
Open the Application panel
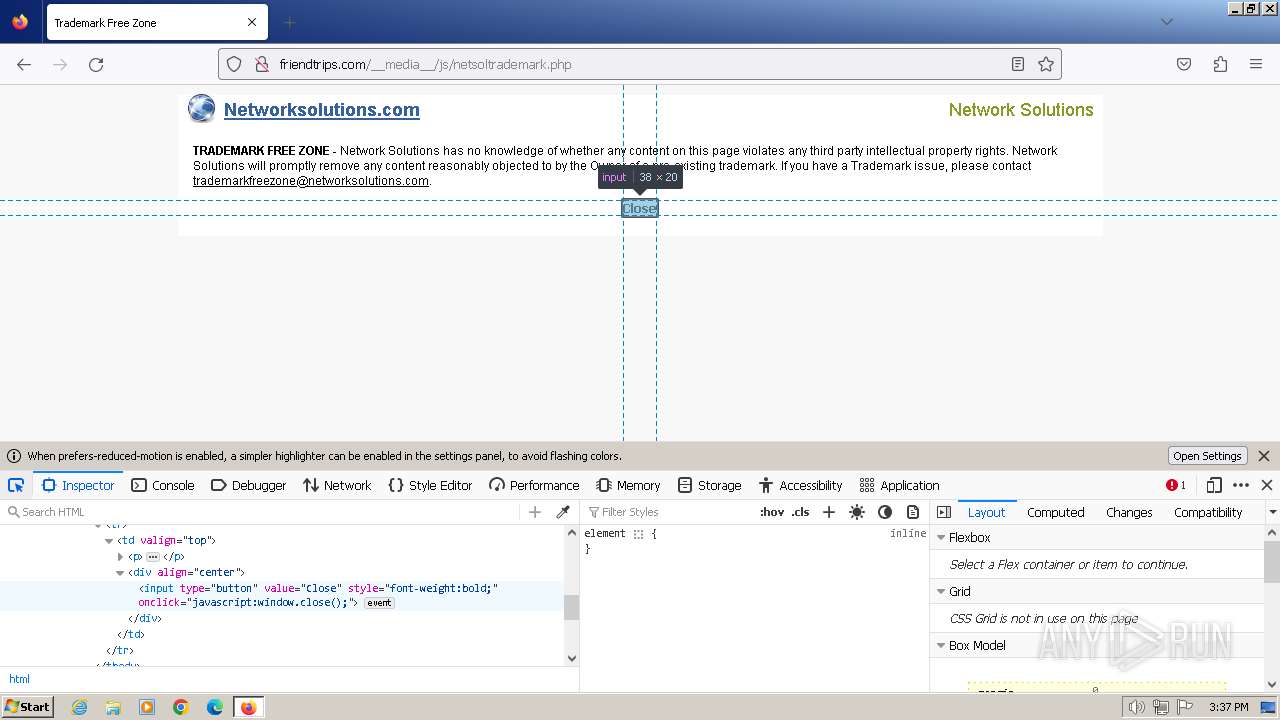click(899, 485)
